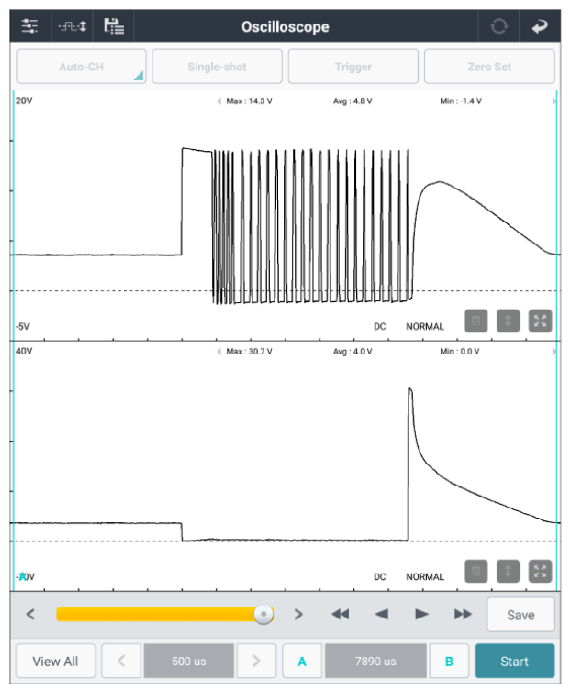
Task: Tap lower channel's vertical-arrow icon
Action: click(x=508, y=571)
